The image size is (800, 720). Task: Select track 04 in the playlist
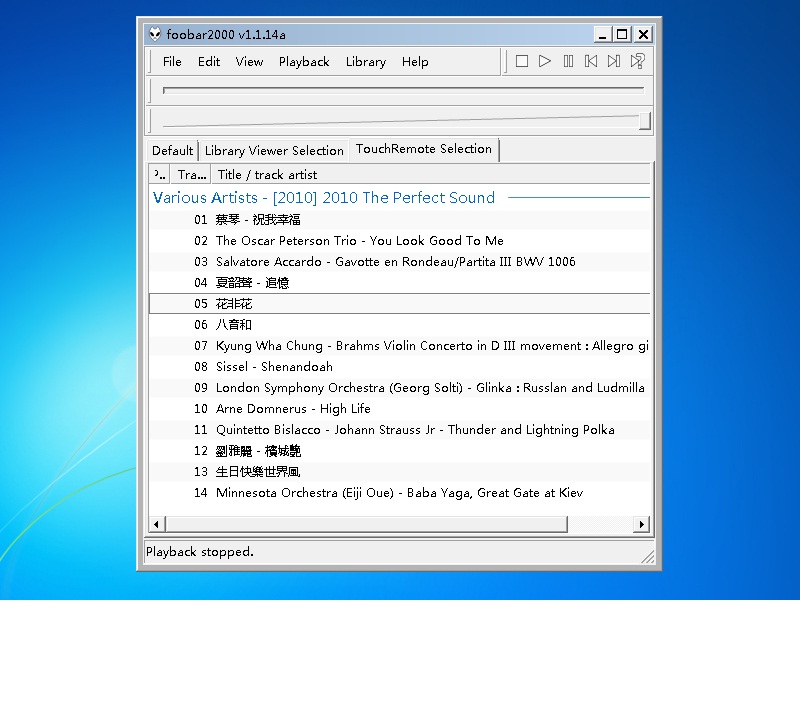pyautogui.click(x=399, y=283)
